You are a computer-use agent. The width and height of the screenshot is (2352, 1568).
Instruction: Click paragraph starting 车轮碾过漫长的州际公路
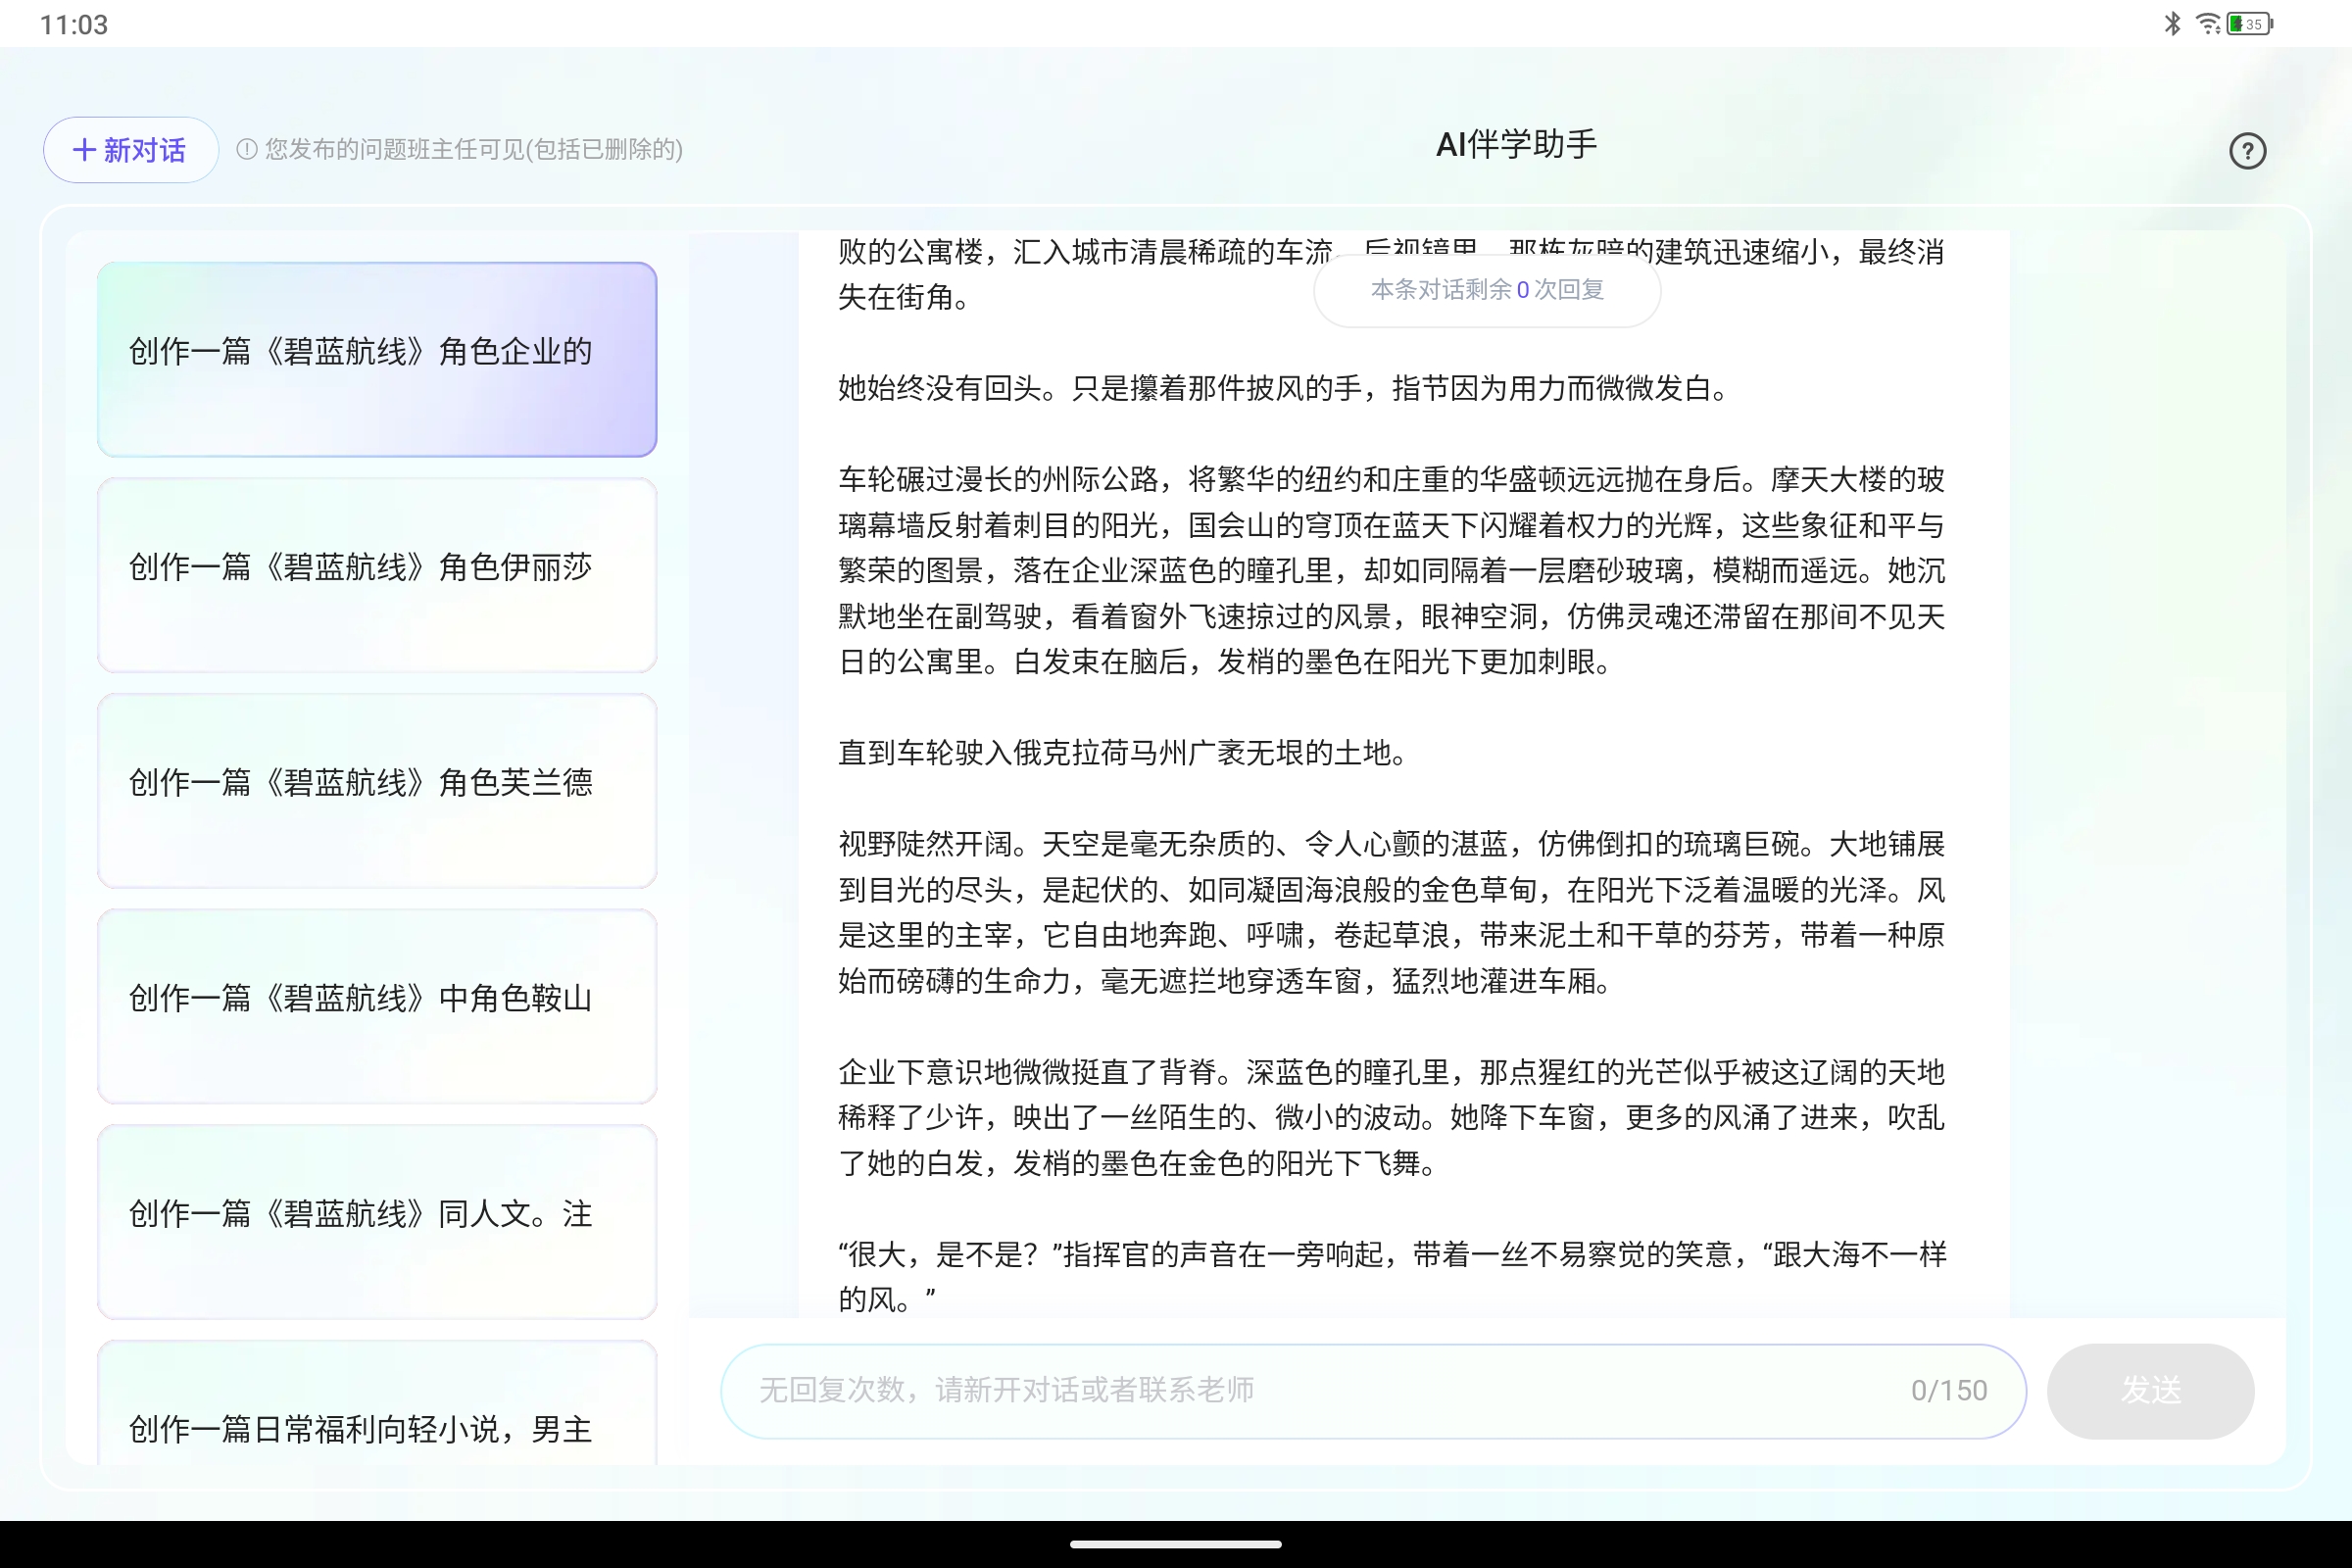[1391, 570]
